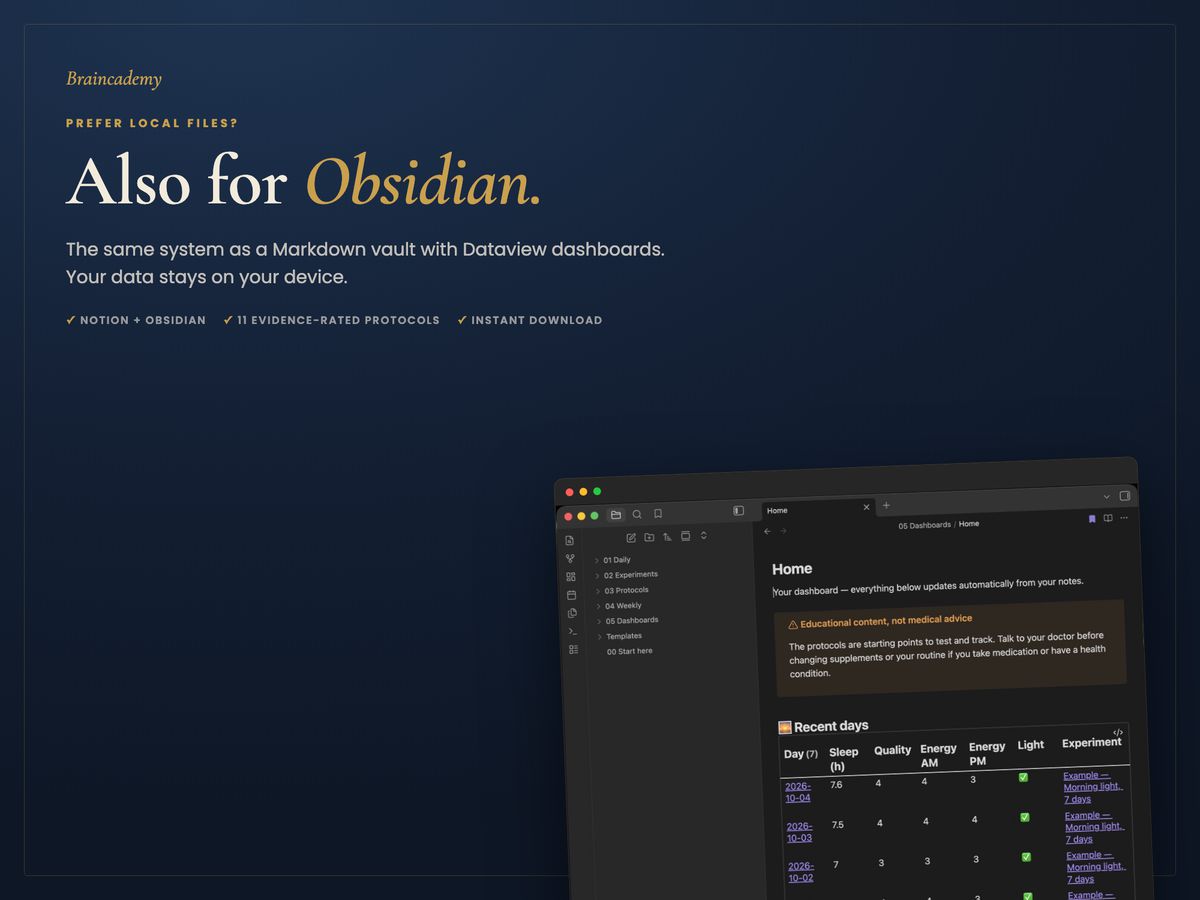Click the Light checkmark for 2026-10-04
1200x900 pixels.
pos(1023,777)
